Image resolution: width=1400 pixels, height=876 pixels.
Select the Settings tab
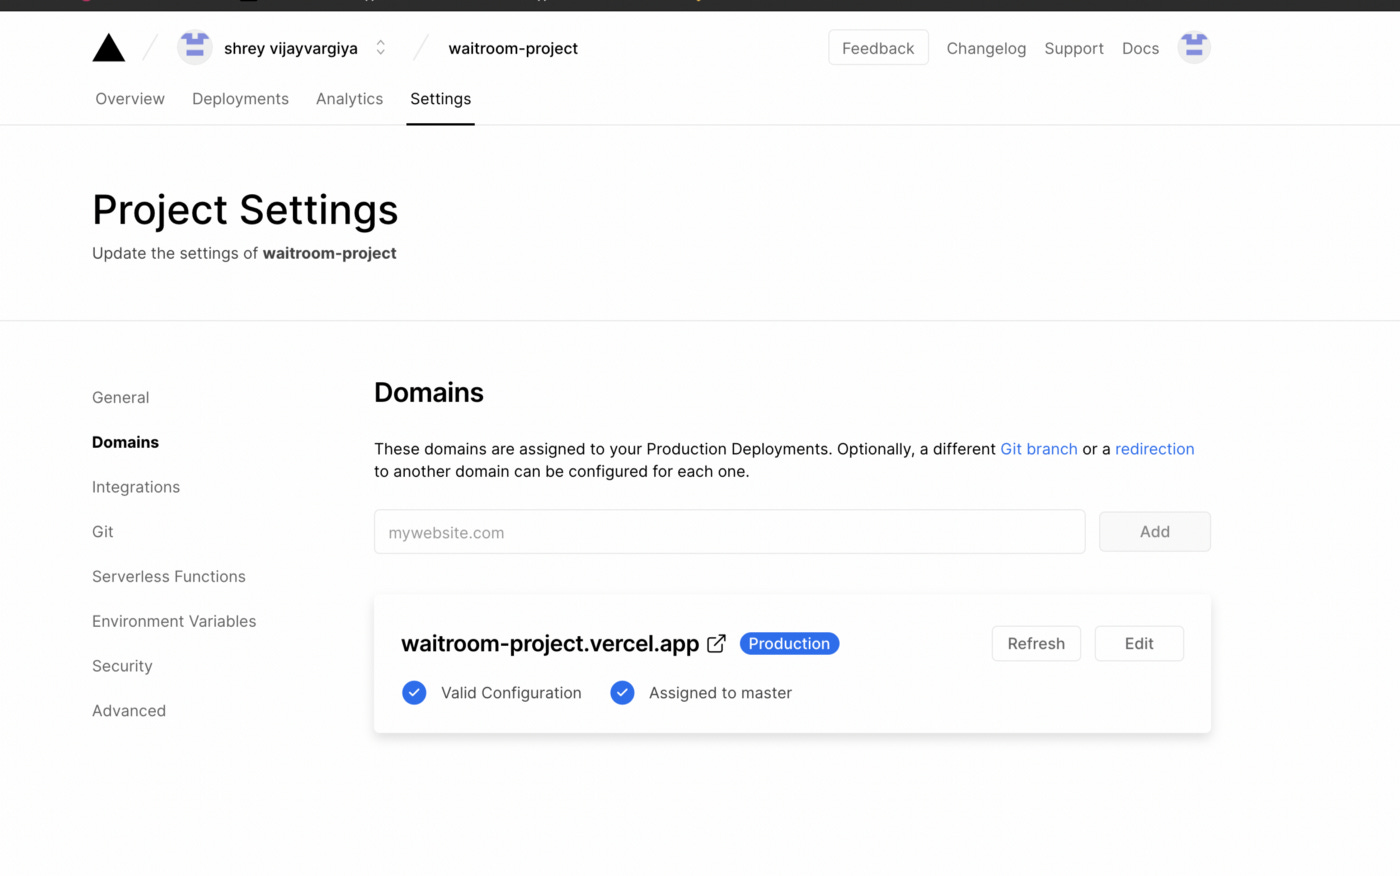point(440,99)
